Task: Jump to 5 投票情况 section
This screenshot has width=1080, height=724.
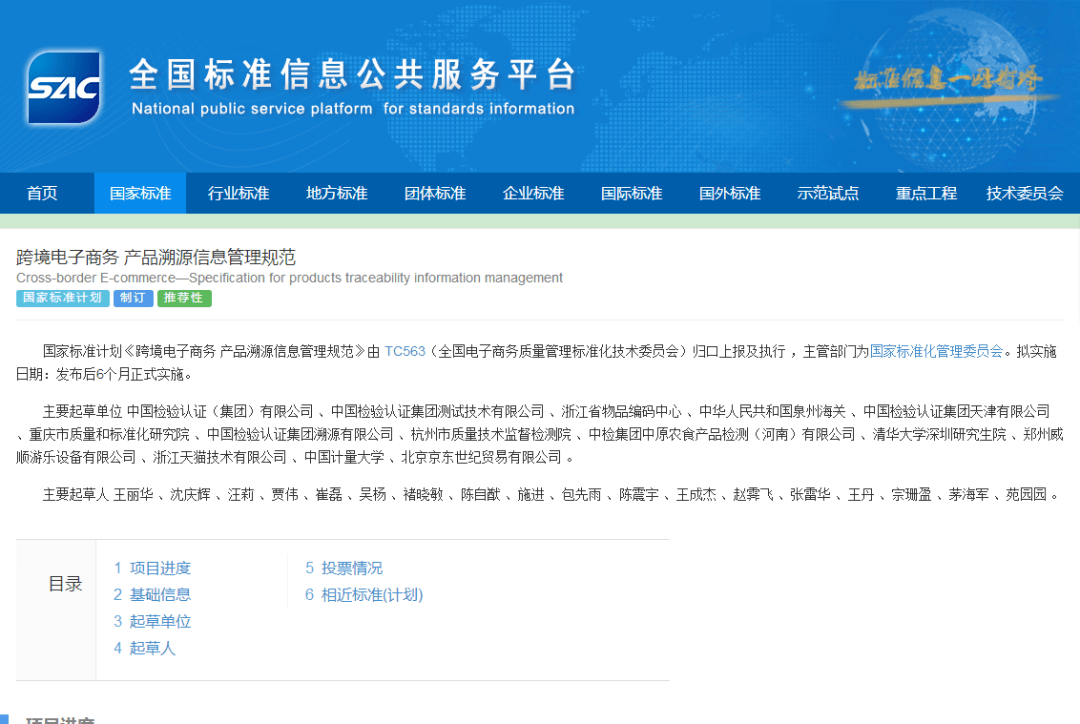Action: tap(344, 568)
